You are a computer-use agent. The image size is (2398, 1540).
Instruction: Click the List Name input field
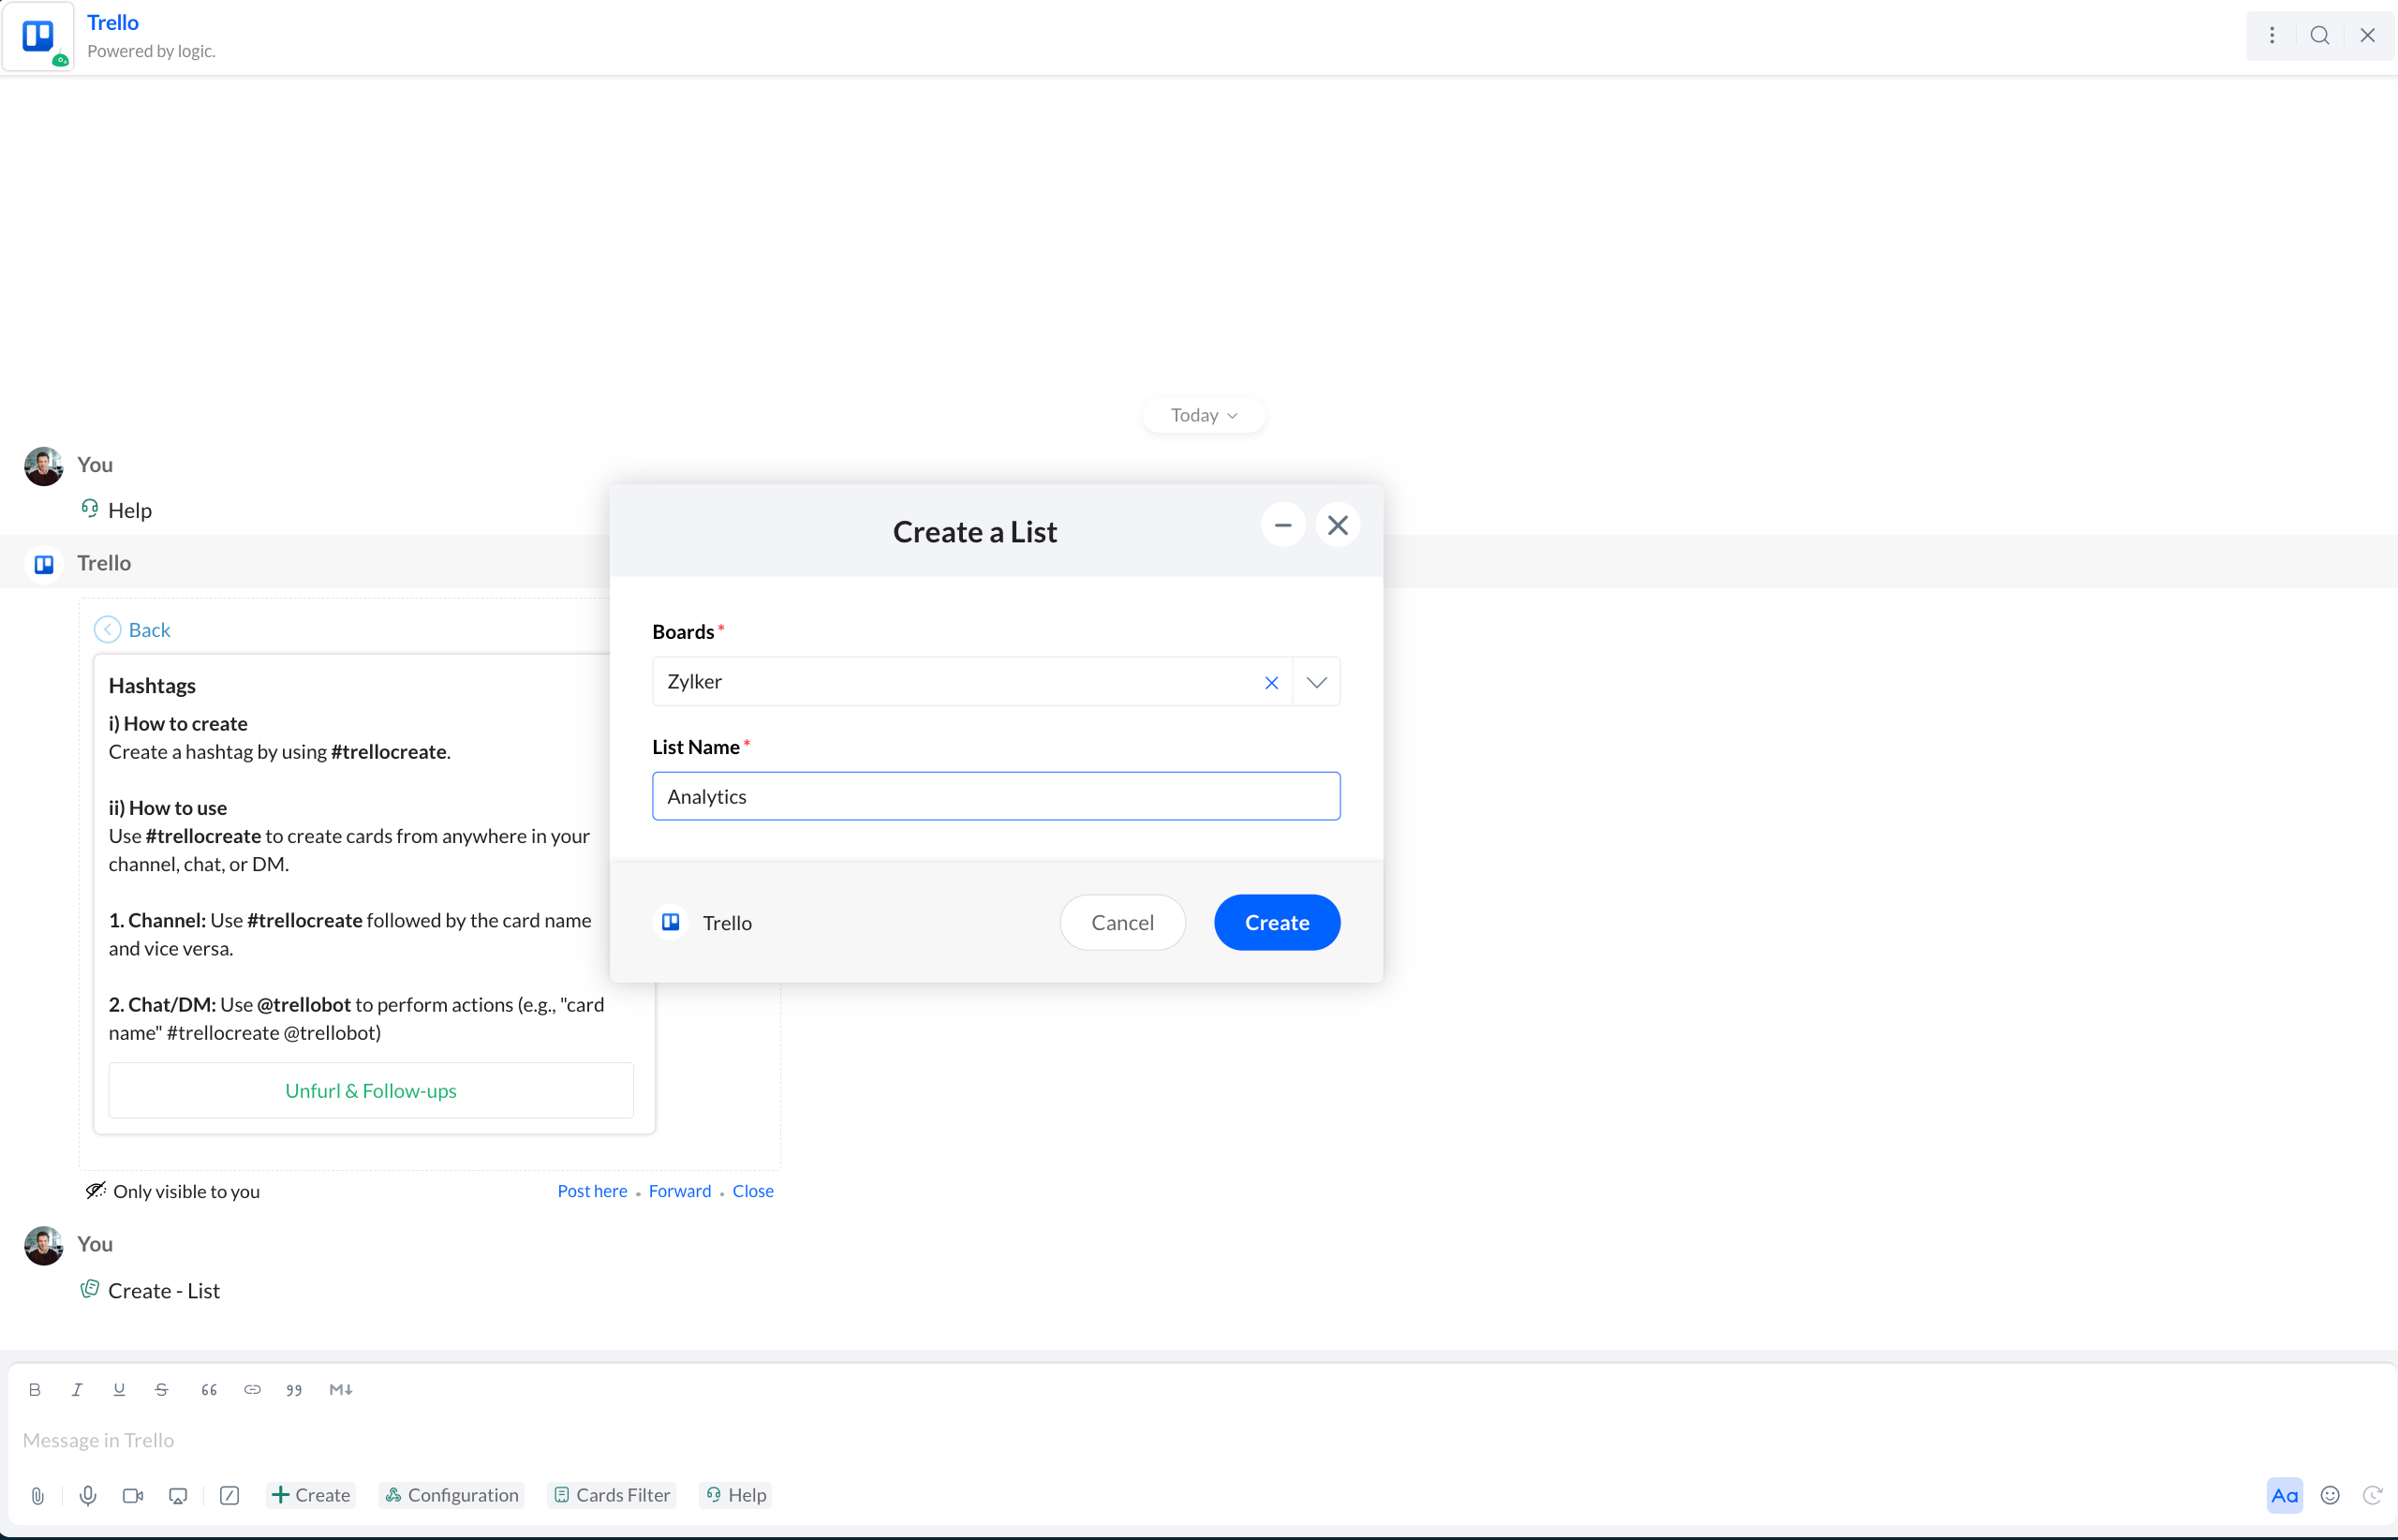996,797
